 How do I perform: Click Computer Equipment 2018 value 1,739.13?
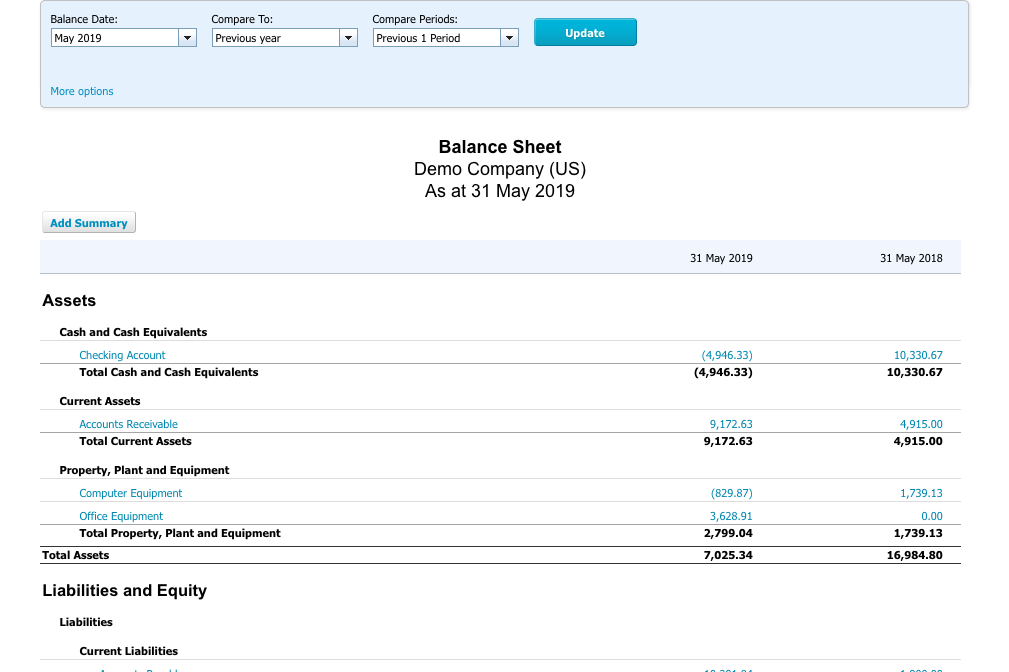pyautogui.click(x=921, y=493)
